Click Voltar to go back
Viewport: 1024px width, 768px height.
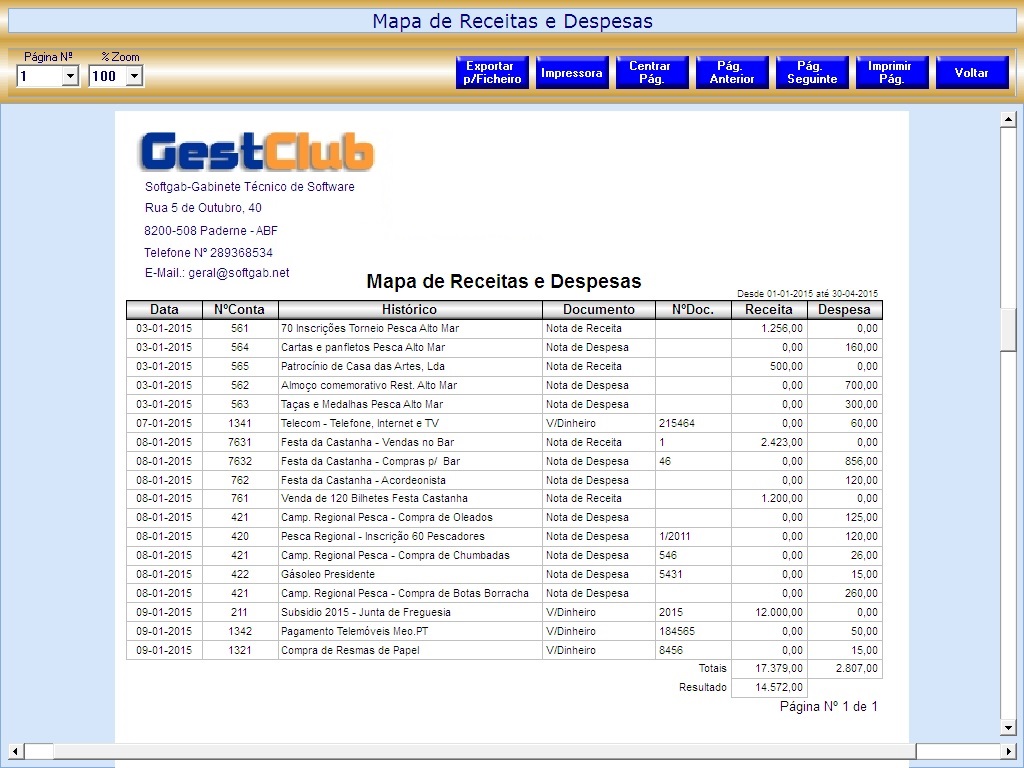971,73
